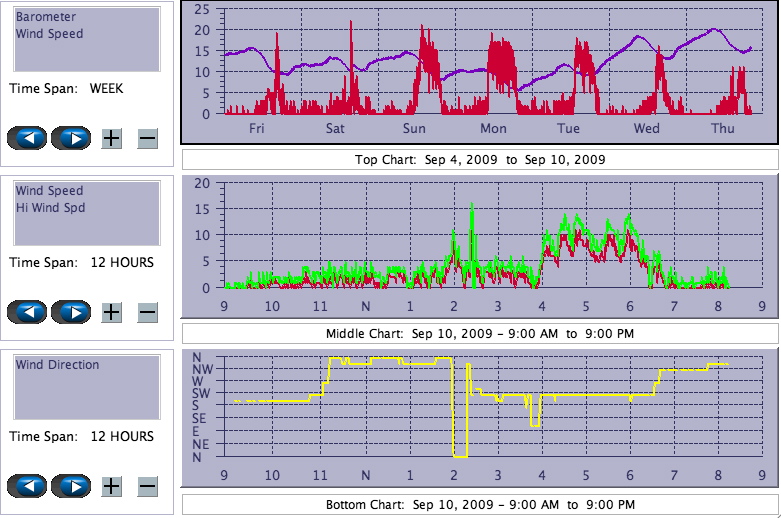Go back in time on the middle chart
The height and width of the screenshot is (518, 781).
27,312
